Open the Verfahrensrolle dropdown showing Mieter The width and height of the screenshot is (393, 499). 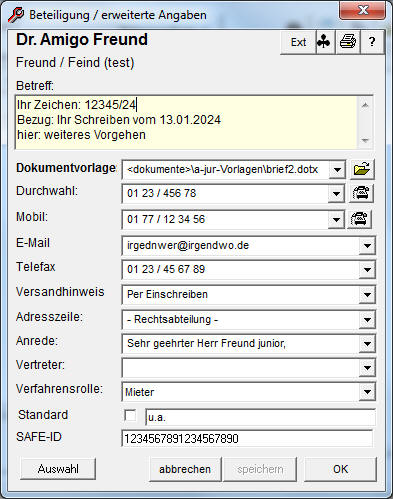[x=367, y=392]
